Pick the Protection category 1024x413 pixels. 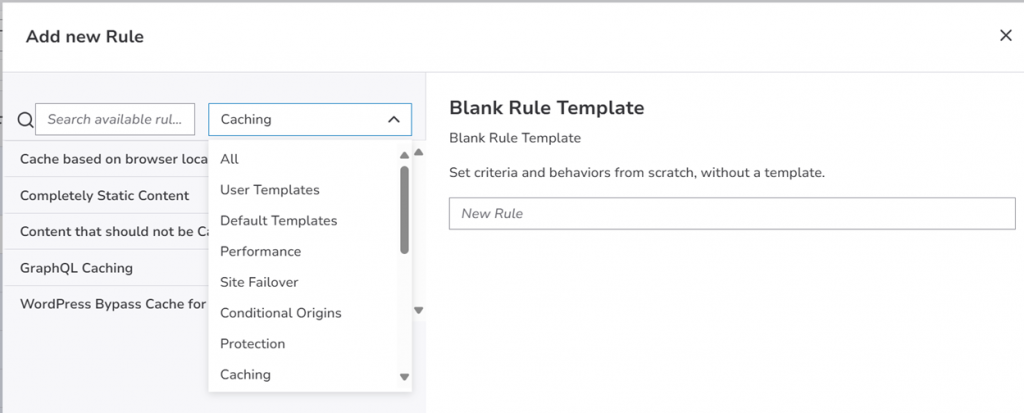252,344
